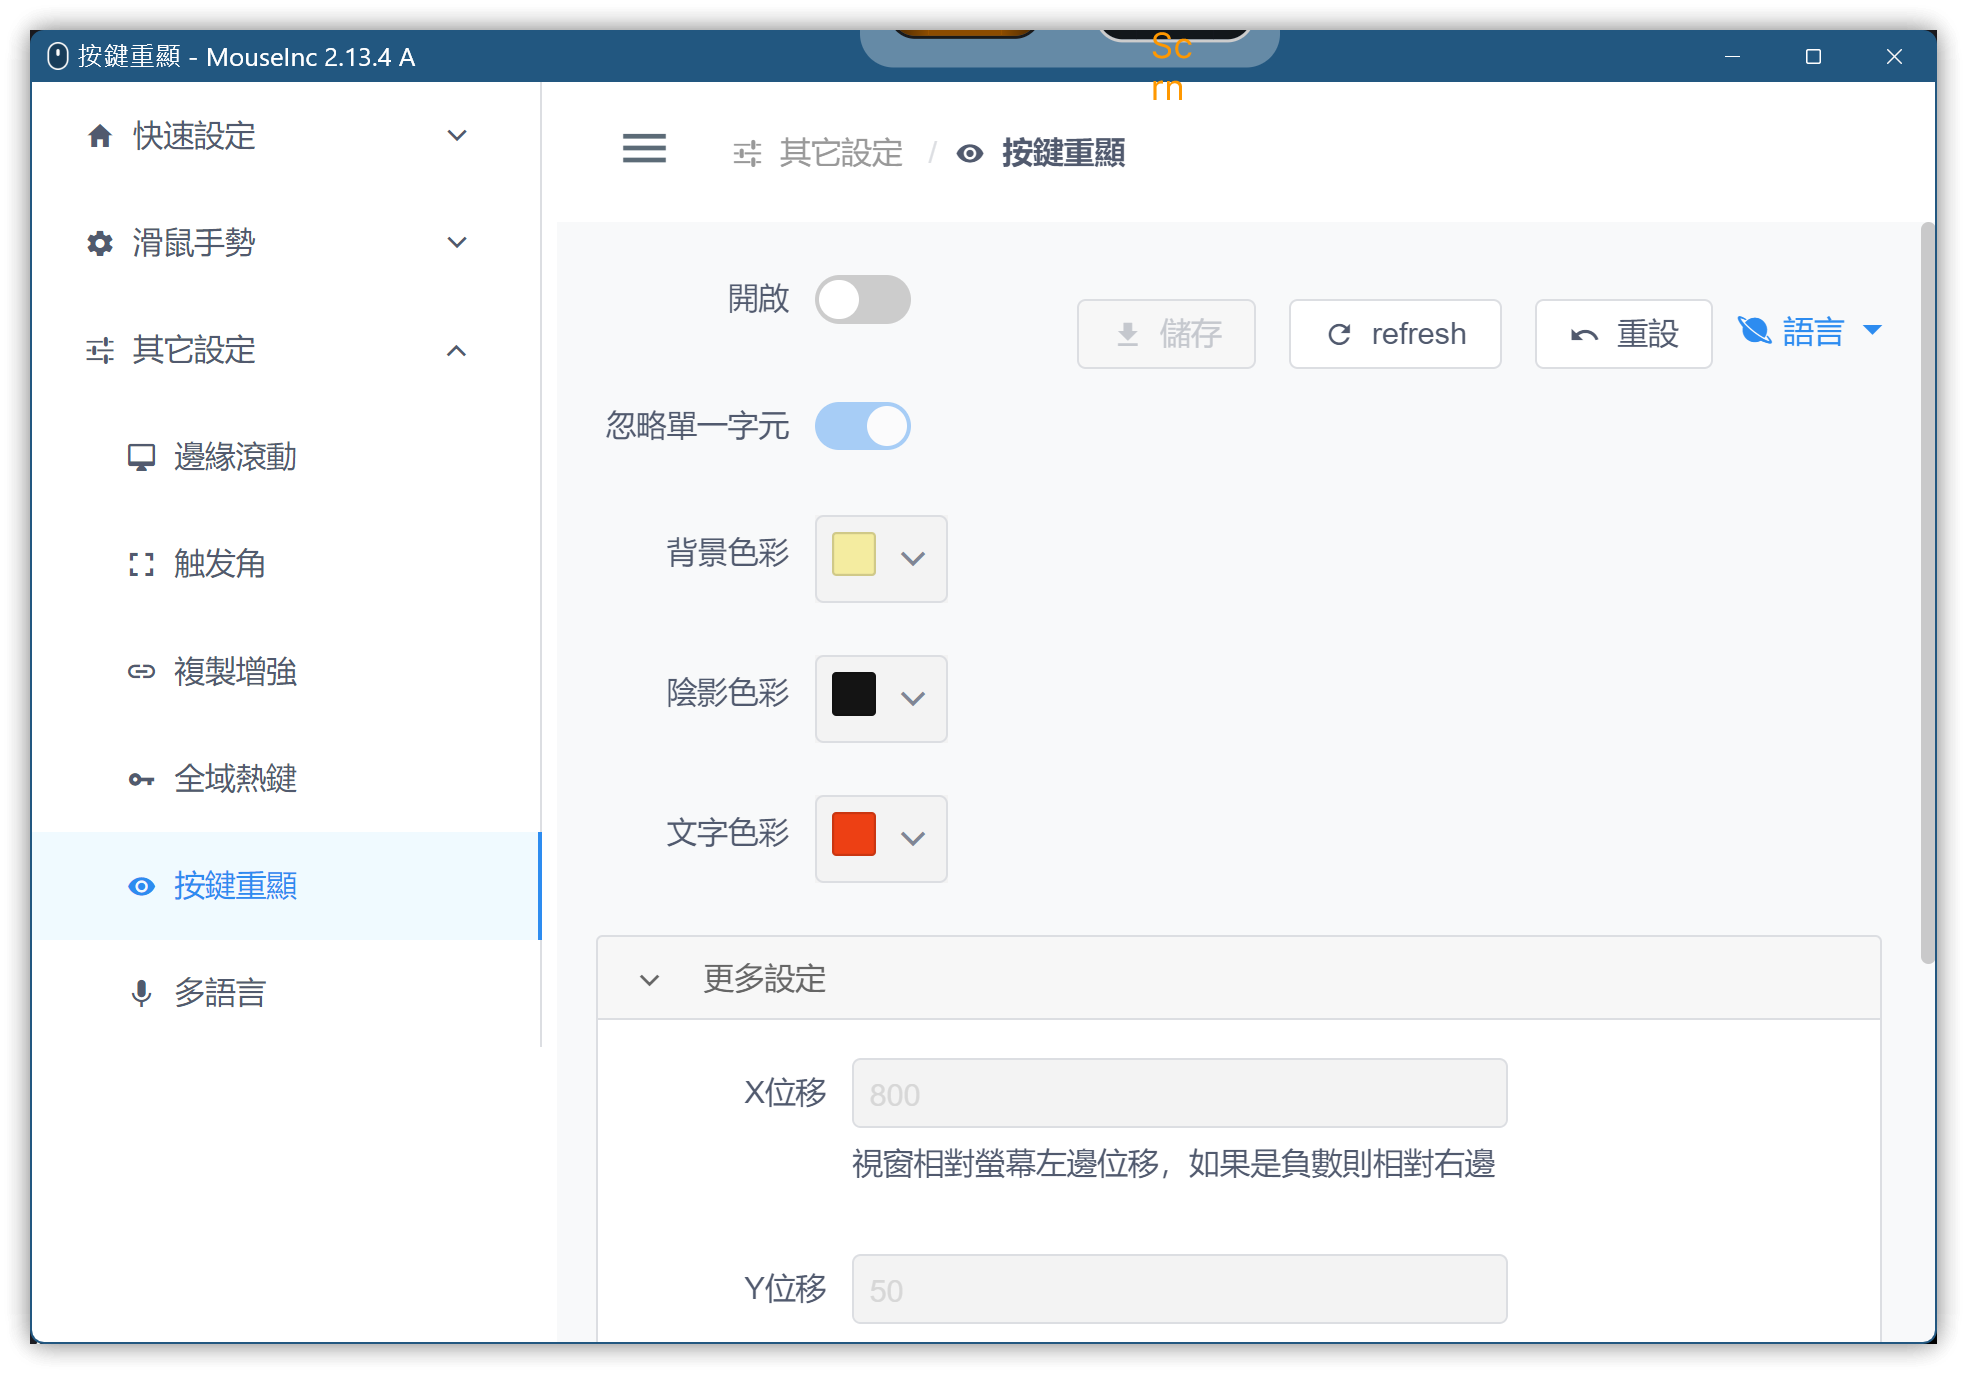Click the key icon for 全域熱鍵
The width and height of the screenshot is (1967, 1374).
141,779
